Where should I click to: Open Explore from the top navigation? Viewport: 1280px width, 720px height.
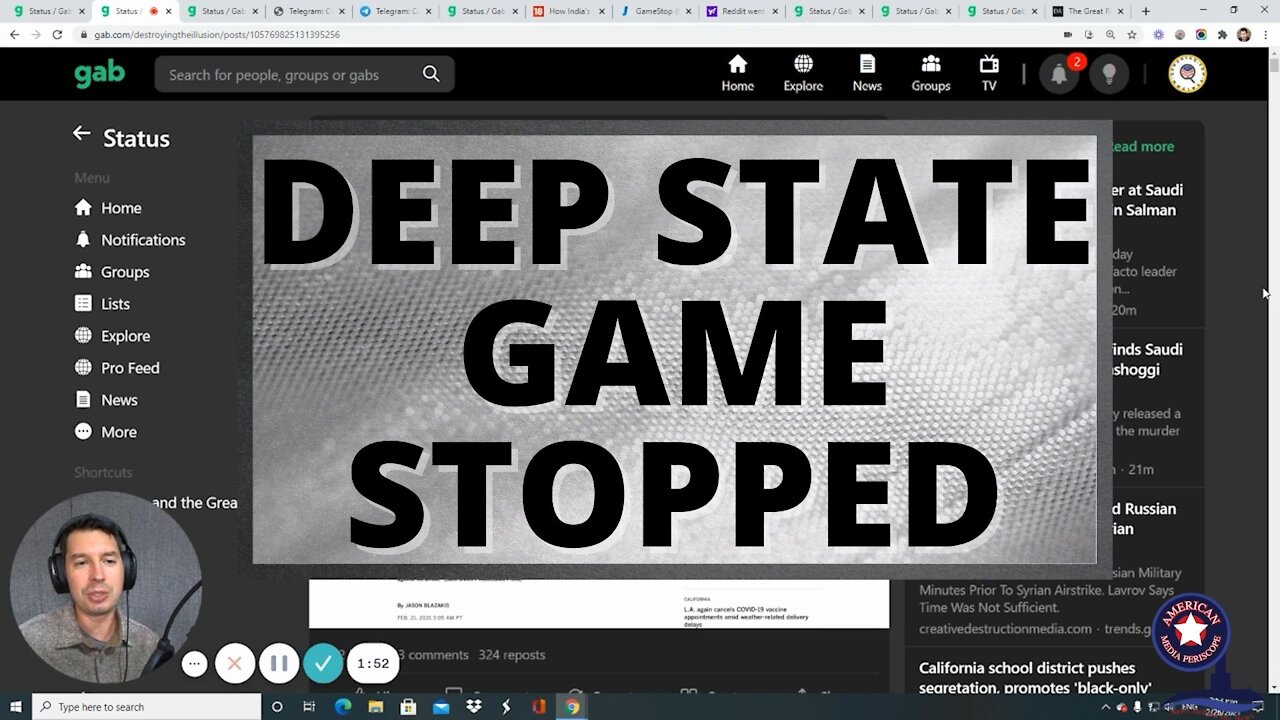tap(803, 74)
